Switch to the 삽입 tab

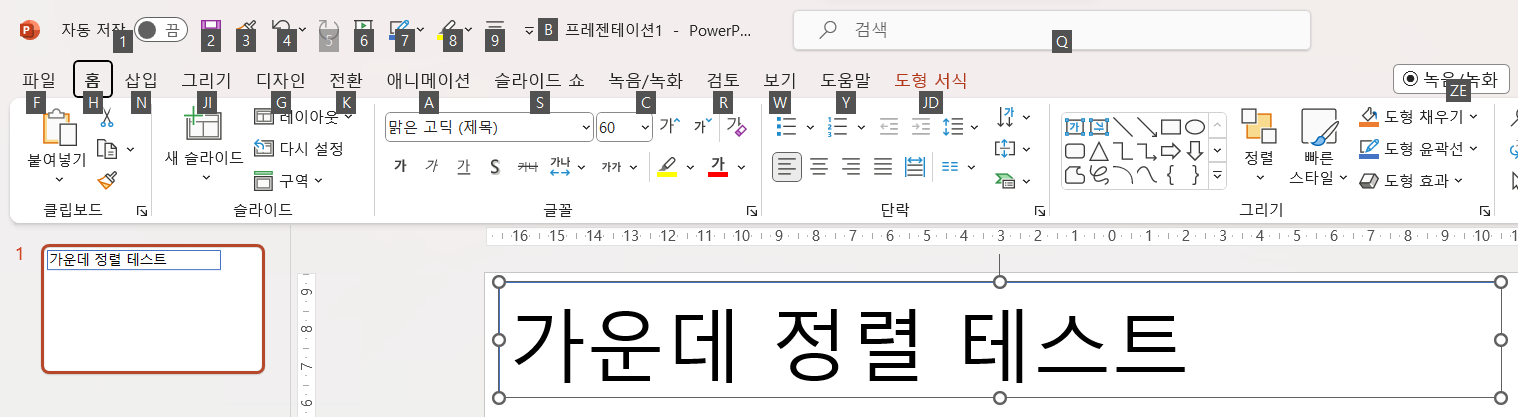141,80
